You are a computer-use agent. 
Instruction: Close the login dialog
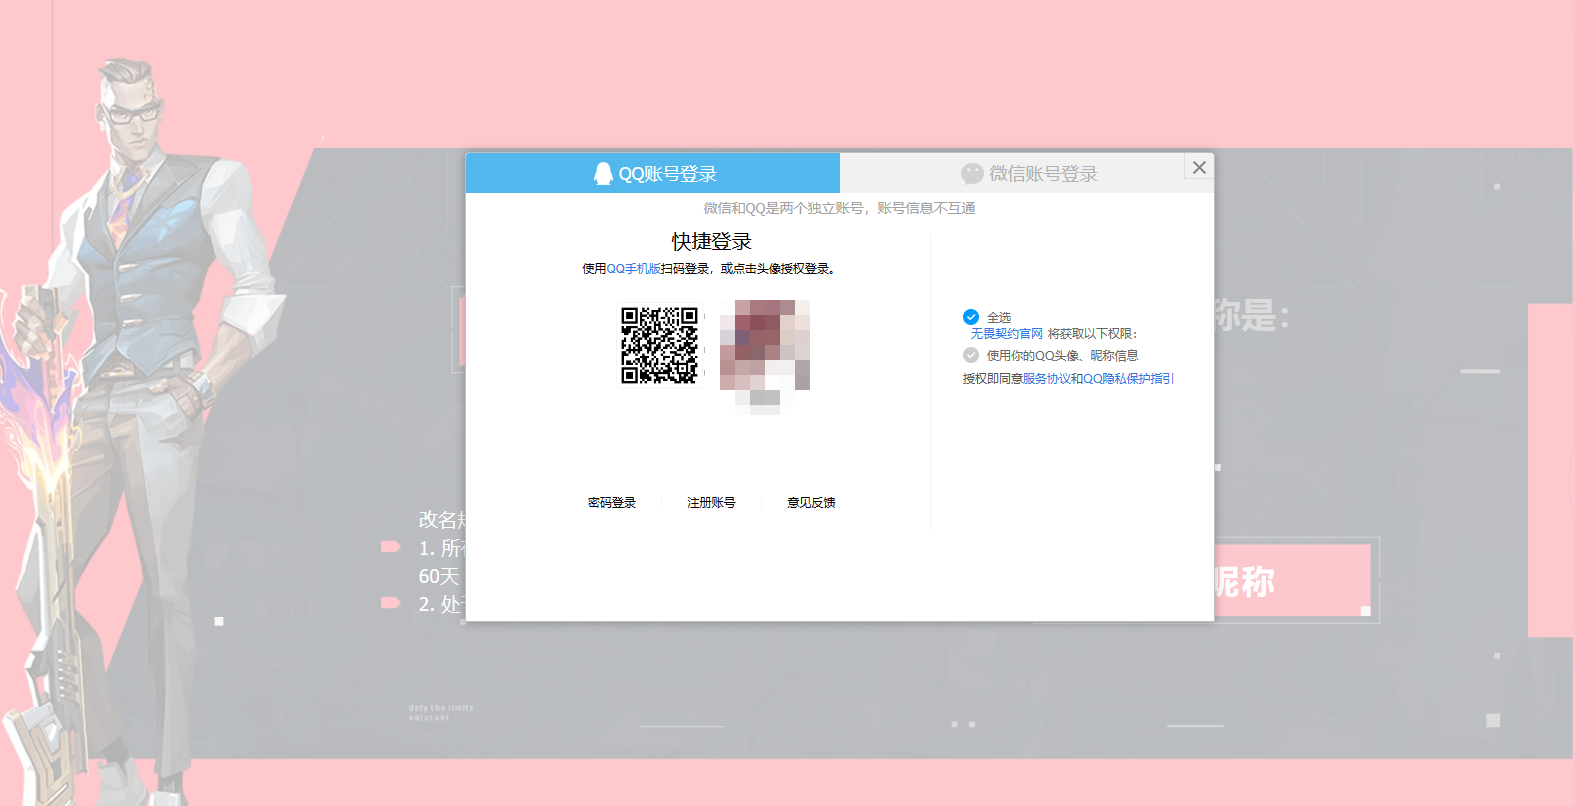[1199, 167]
